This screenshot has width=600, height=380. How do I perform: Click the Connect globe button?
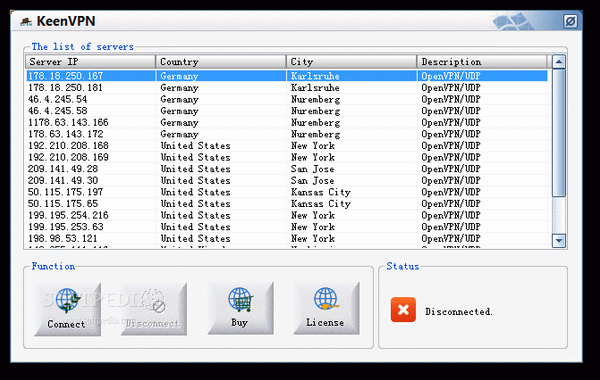pyautogui.click(x=68, y=310)
